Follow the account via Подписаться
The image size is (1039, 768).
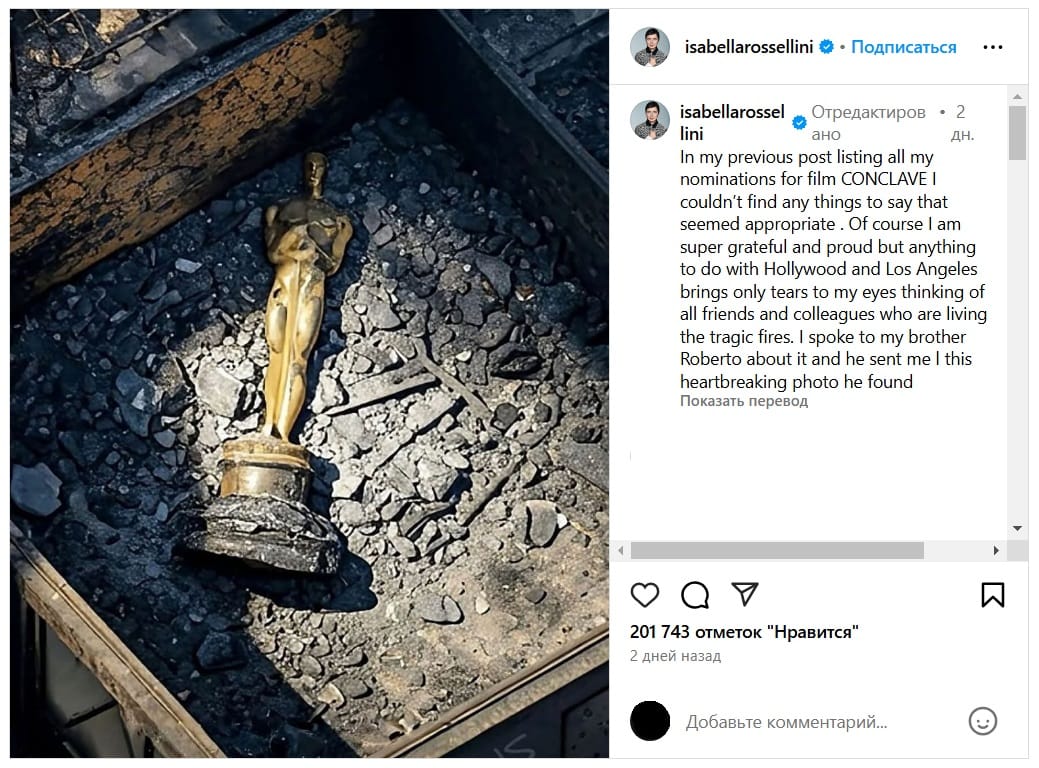point(904,47)
